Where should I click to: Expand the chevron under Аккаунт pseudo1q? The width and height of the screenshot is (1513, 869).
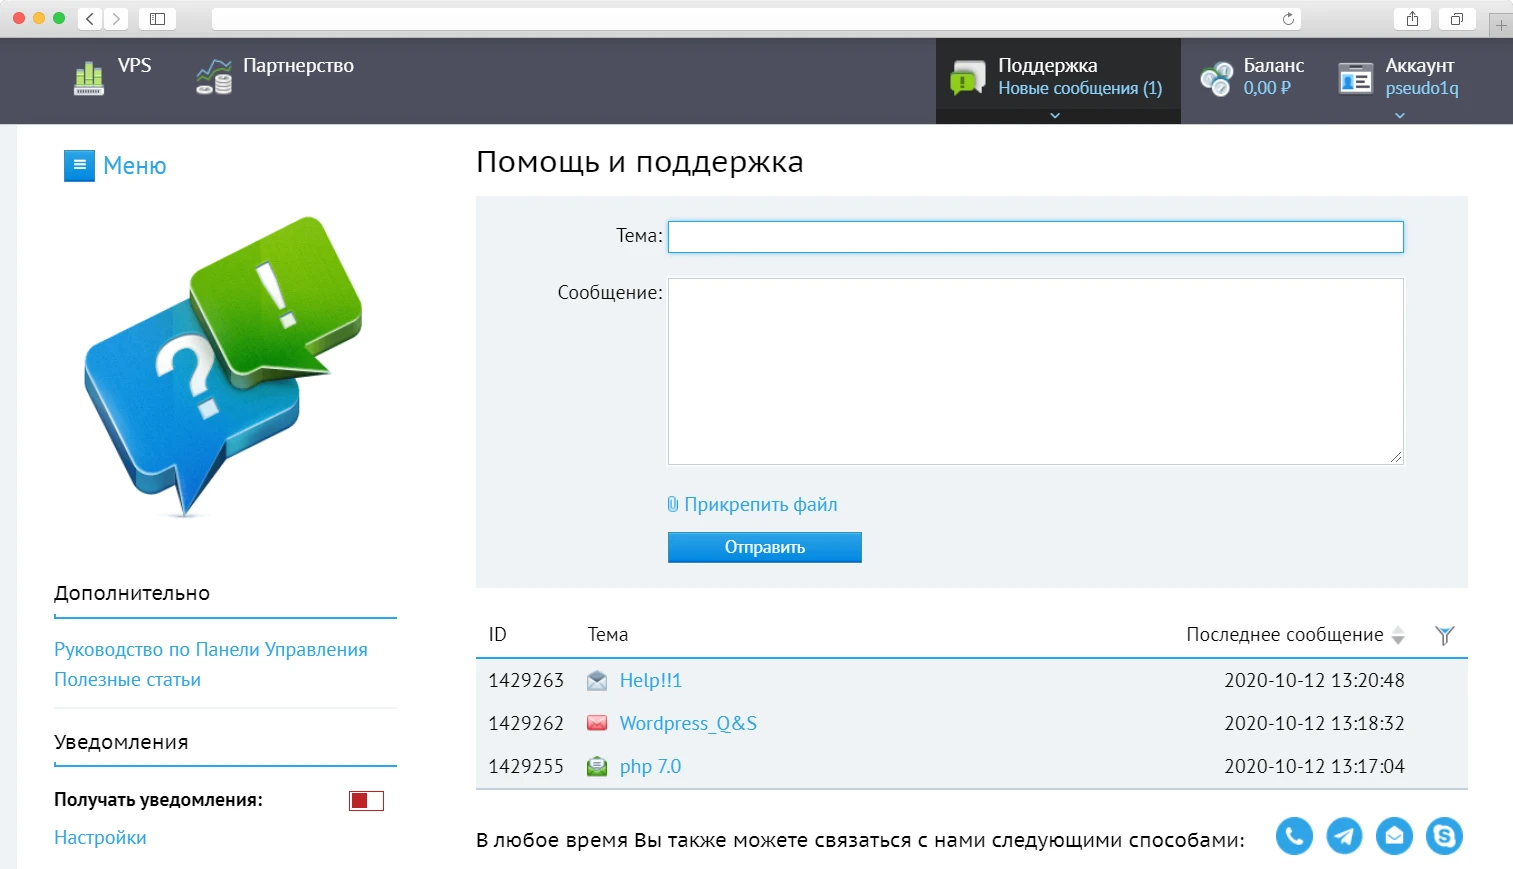[1399, 115]
